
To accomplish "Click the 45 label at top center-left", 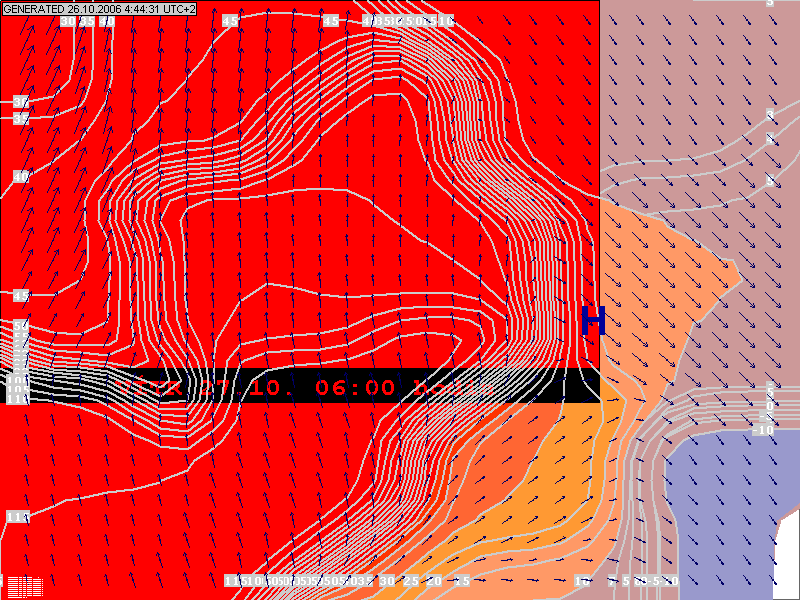I will pyautogui.click(x=230, y=21).
